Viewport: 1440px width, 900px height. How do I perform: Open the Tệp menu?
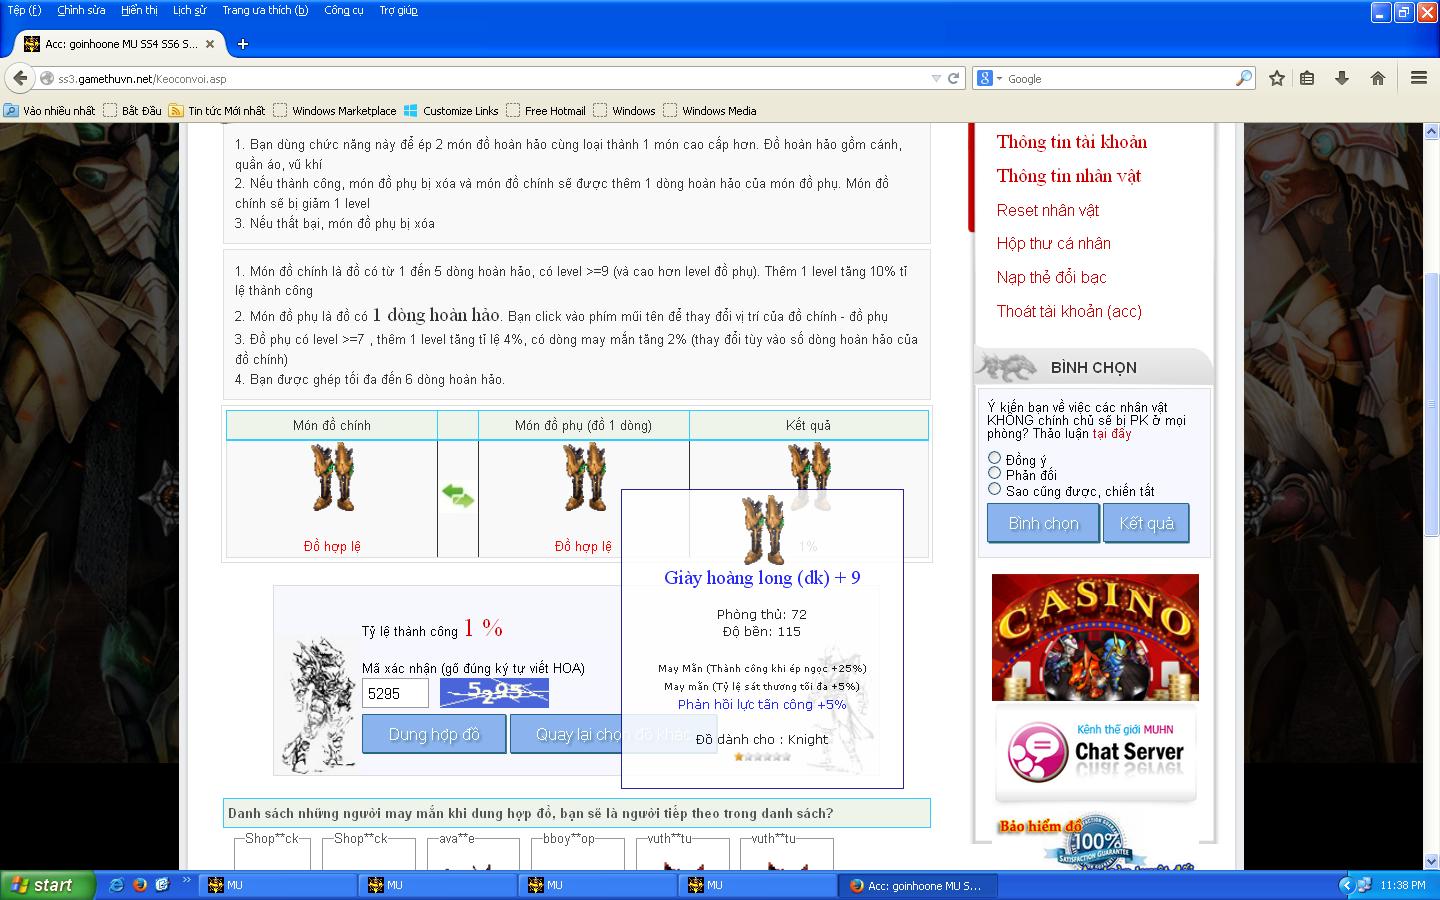pos(24,10)
